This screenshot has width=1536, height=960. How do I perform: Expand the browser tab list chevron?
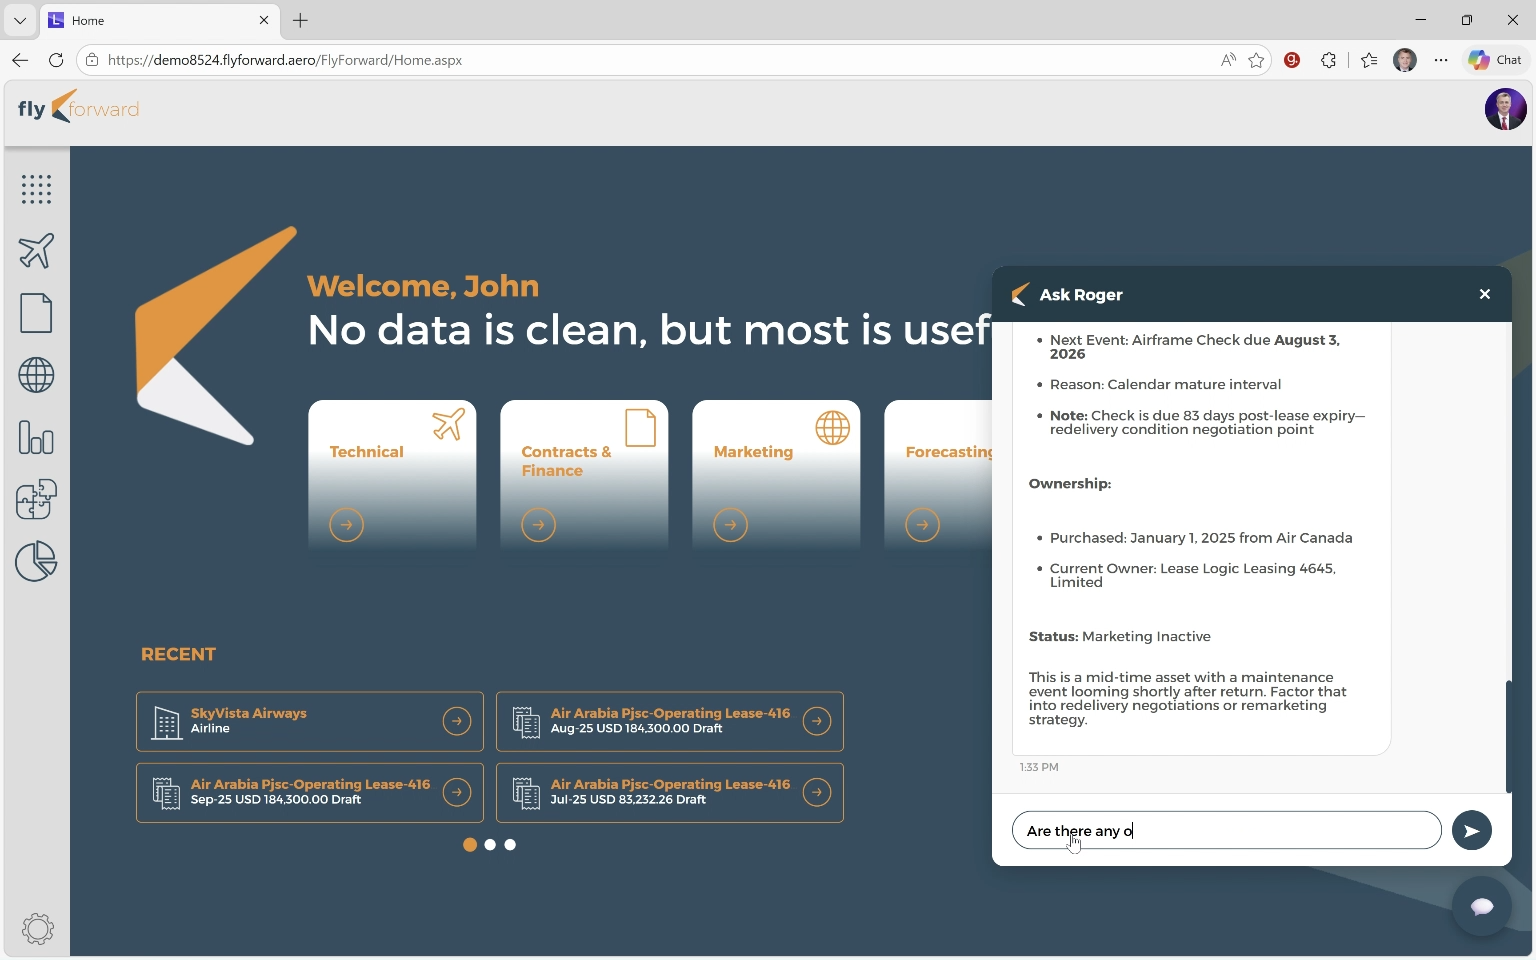click(20, 20)
